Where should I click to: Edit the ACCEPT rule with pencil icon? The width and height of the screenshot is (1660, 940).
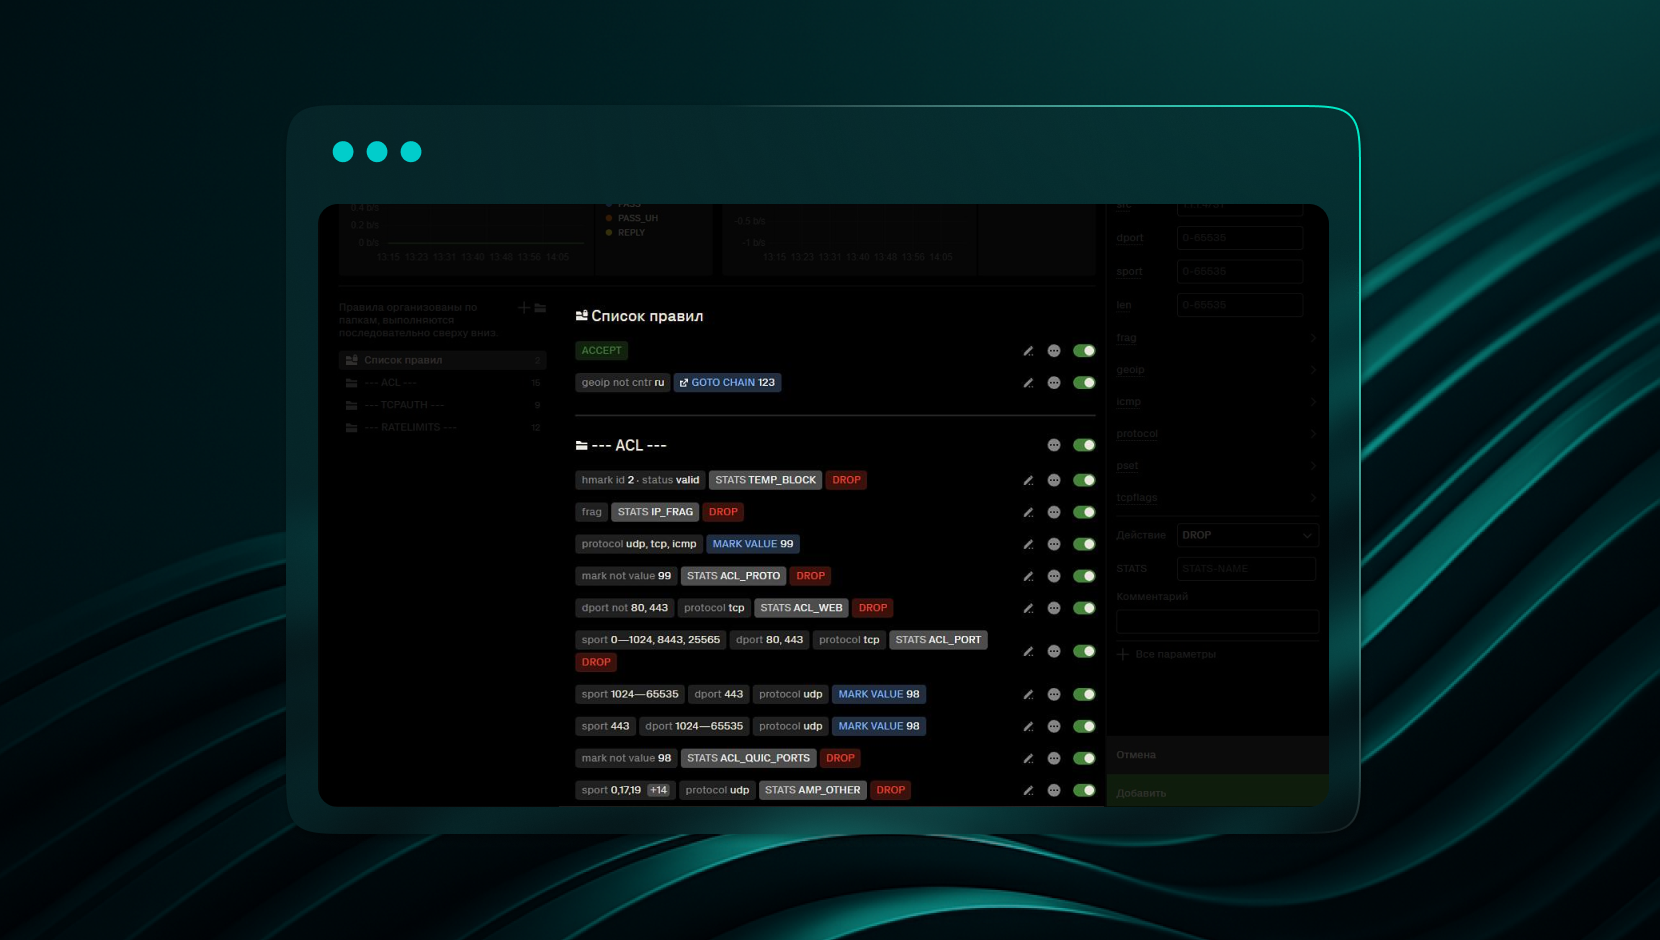click(1028, 351)
